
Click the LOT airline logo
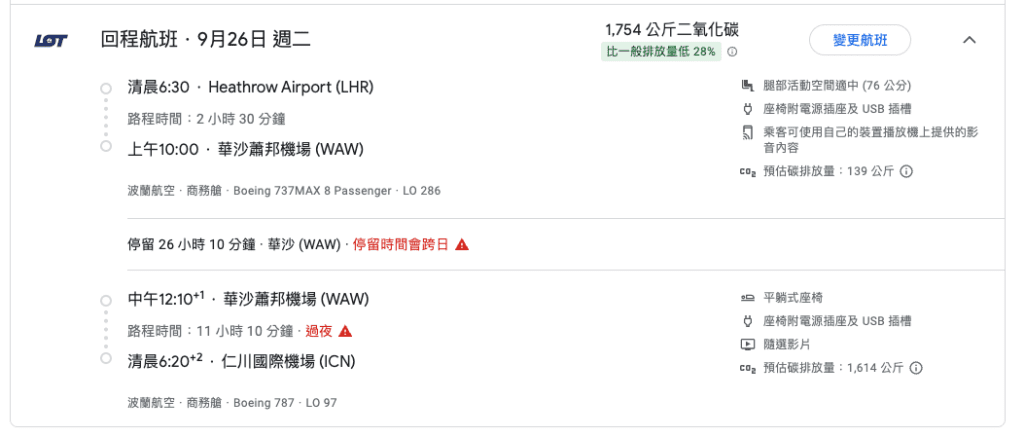tap(50, 41)
